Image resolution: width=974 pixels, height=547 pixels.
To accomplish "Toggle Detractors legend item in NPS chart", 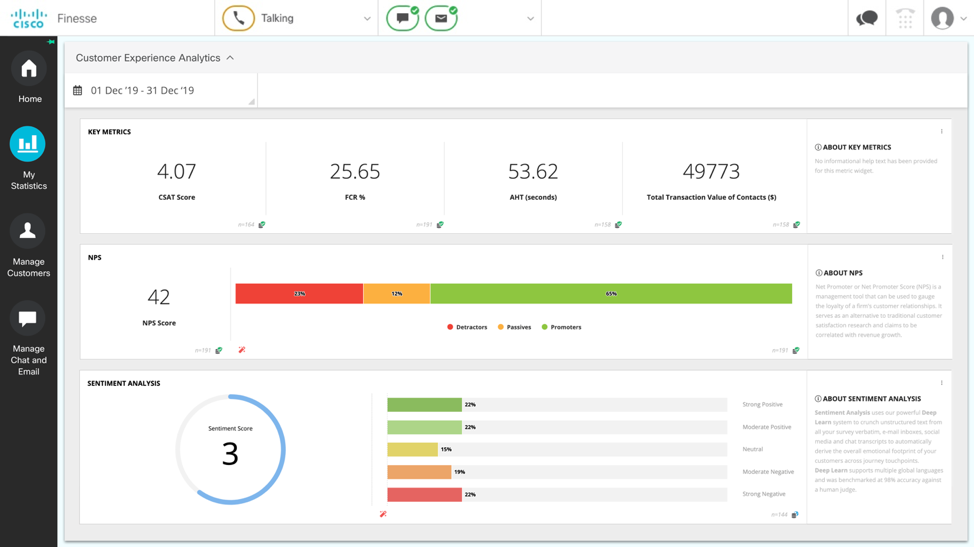I will (467, 327).
